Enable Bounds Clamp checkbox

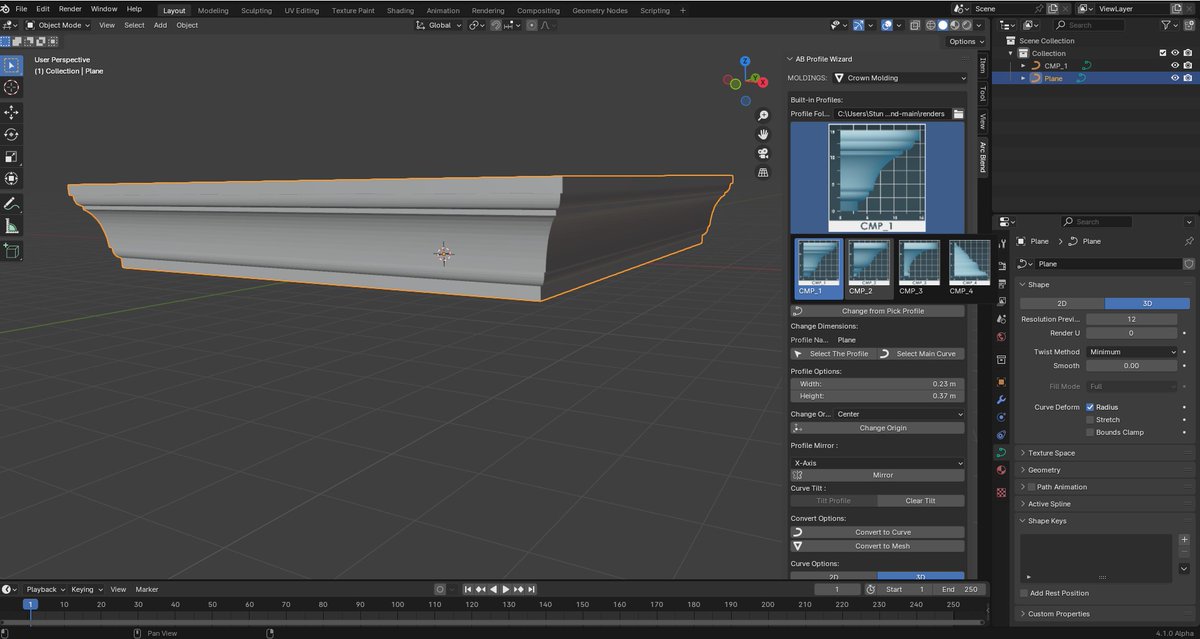[x=1090, y=432]
